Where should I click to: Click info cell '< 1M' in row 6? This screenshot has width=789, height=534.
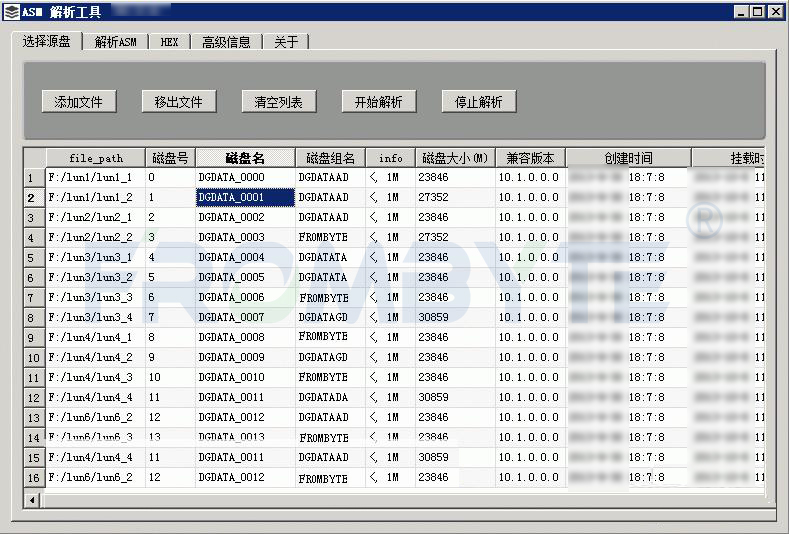point(390,277)
